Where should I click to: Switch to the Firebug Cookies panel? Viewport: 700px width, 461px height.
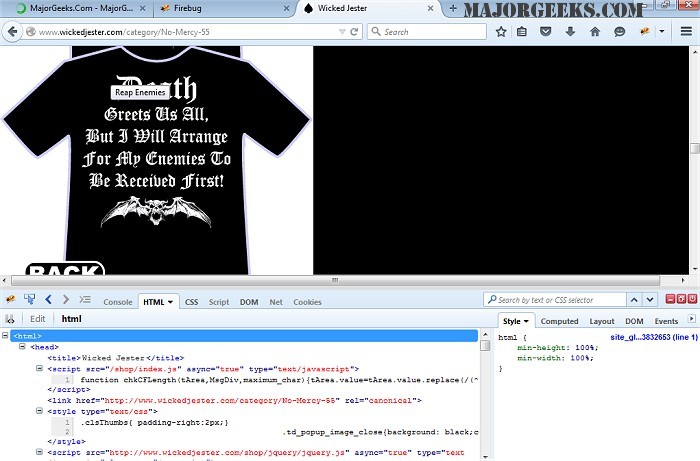coord(307,302)
